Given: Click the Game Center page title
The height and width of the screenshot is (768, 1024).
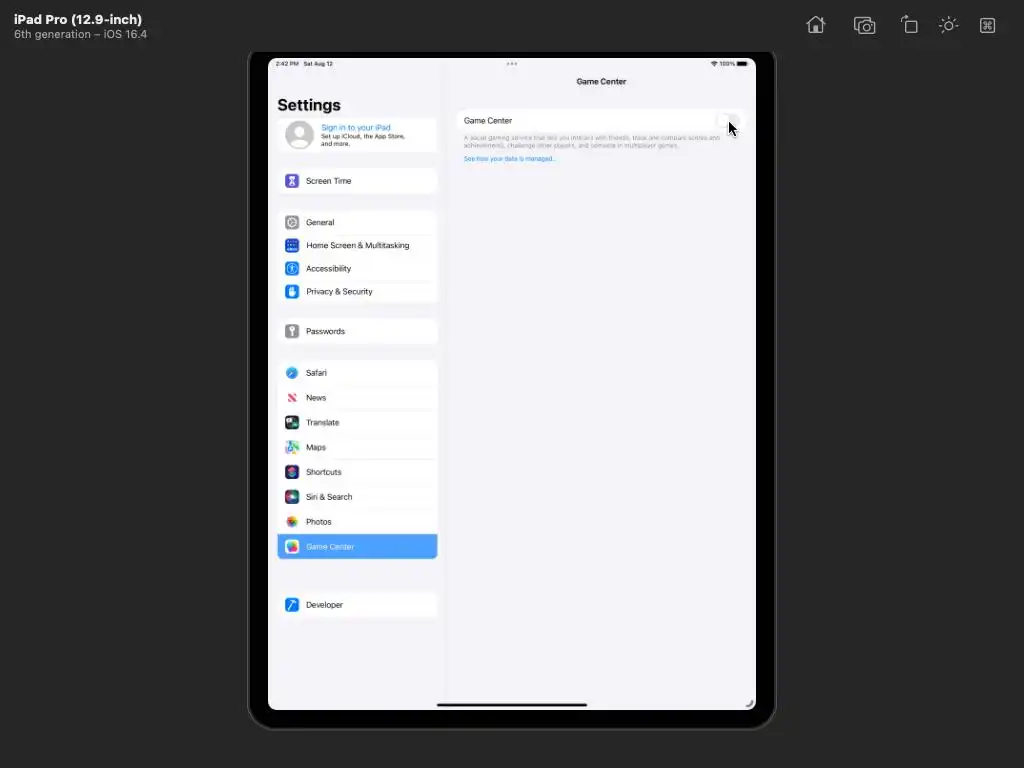Looking at the screenshot, I should coord(601,82).
